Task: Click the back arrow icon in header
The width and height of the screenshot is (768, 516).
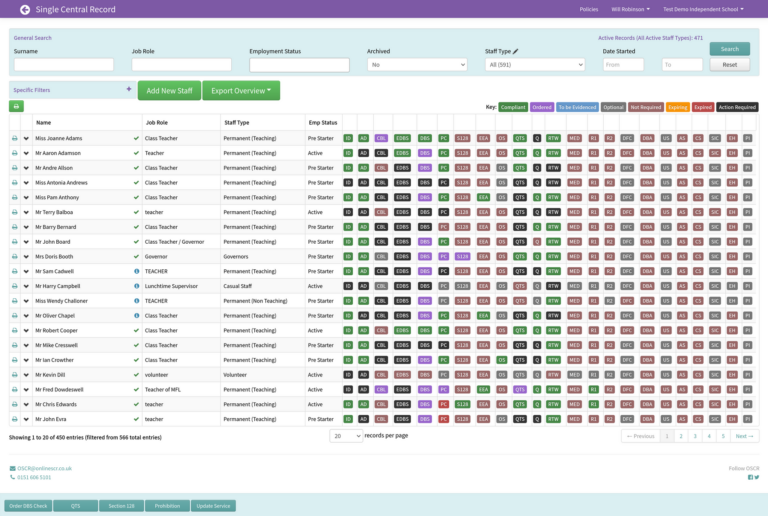Action: tap(25, 9)
